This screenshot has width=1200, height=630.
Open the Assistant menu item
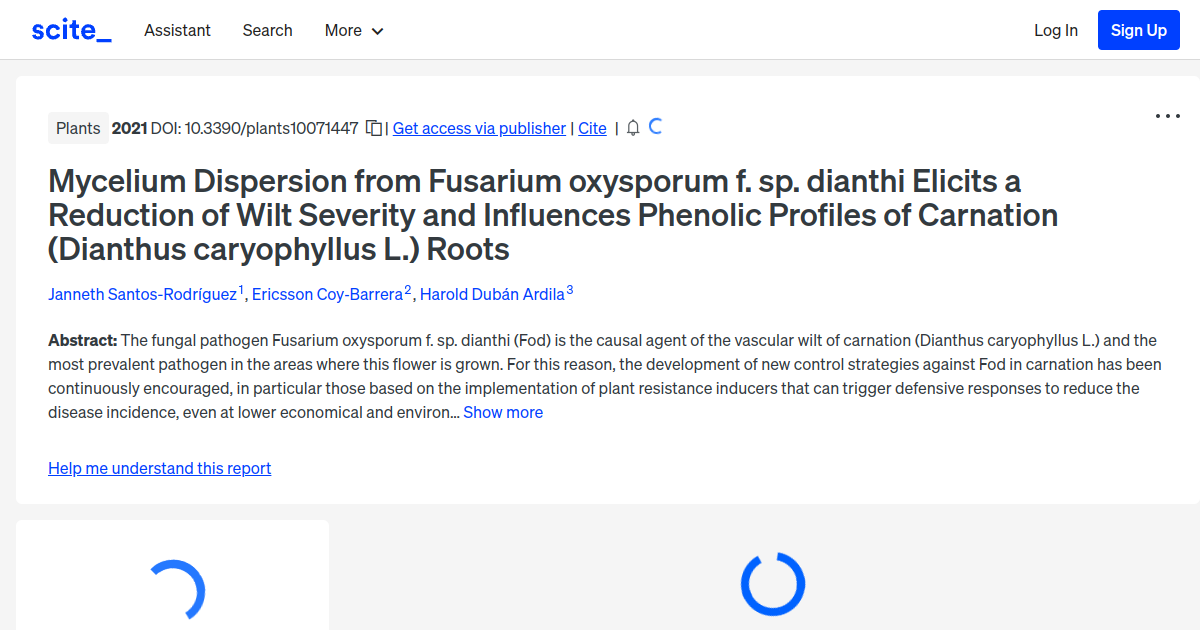[x=177, y=30]
